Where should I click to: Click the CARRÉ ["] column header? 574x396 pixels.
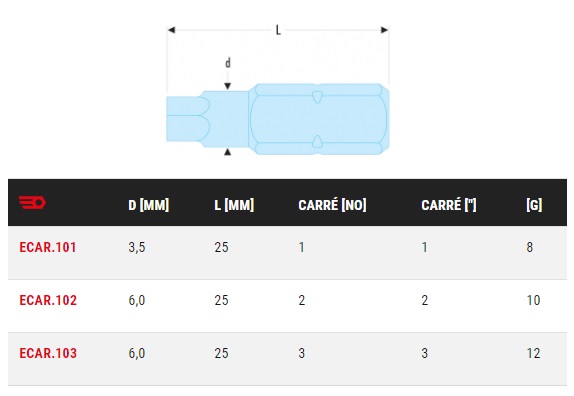tap(449, 205)
